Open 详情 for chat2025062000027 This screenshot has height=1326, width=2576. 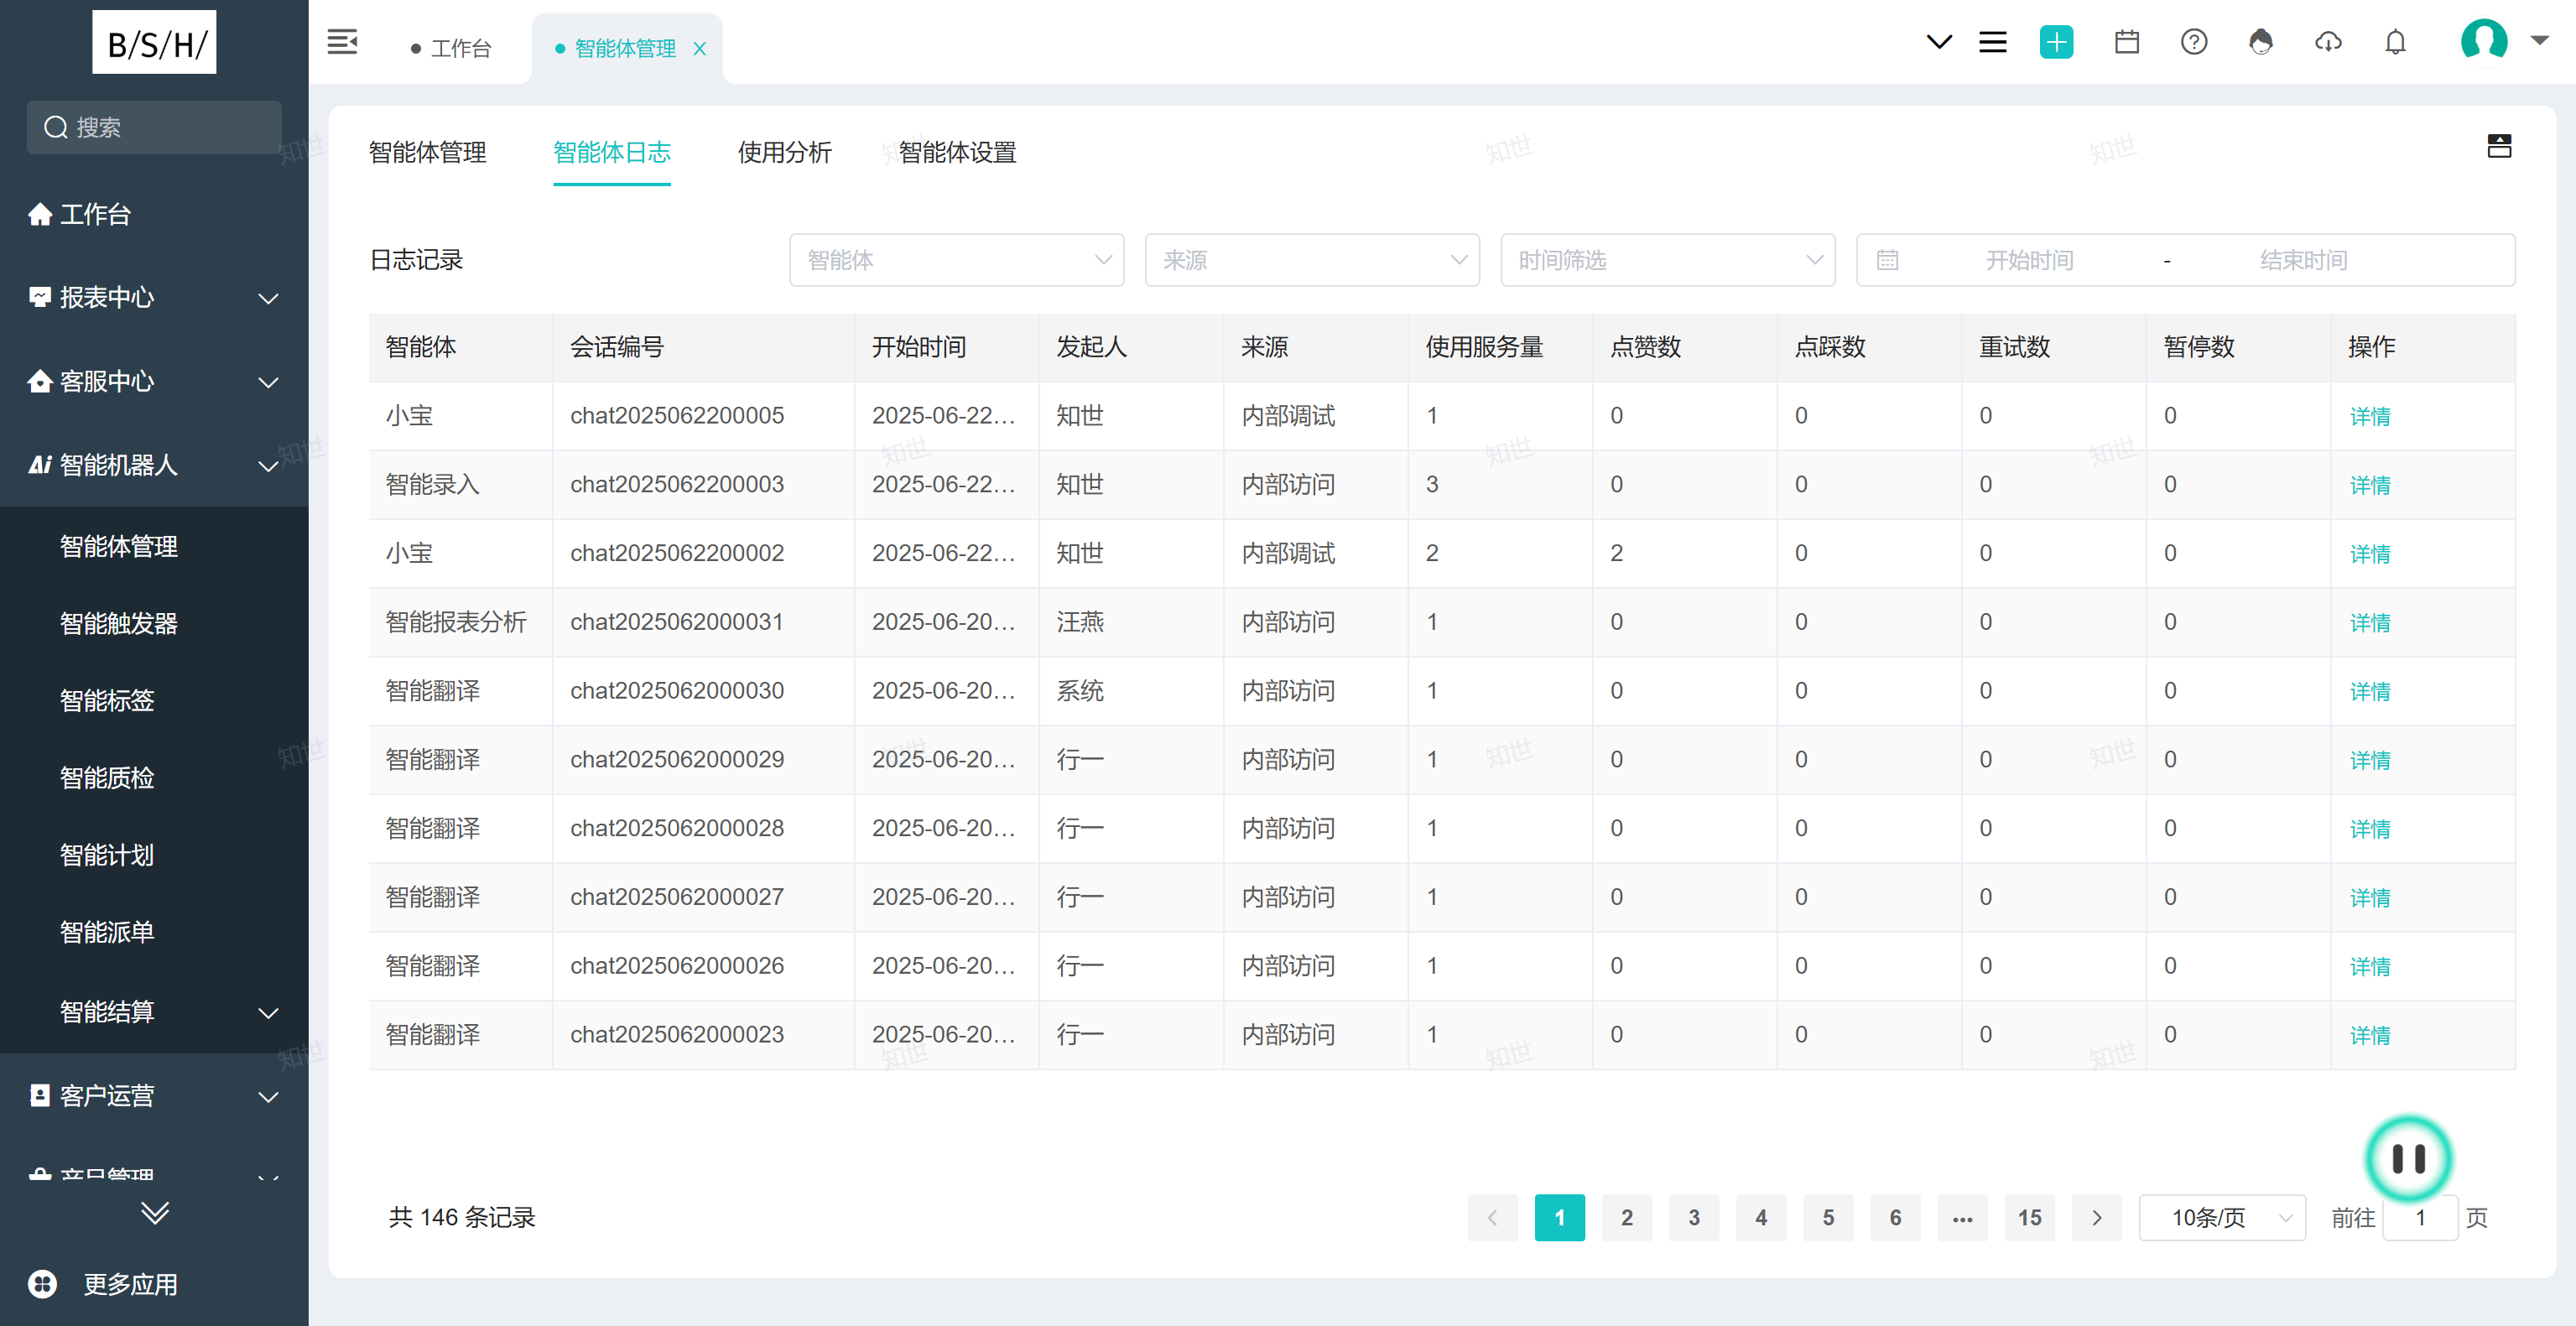click(x=2369, y=898)
